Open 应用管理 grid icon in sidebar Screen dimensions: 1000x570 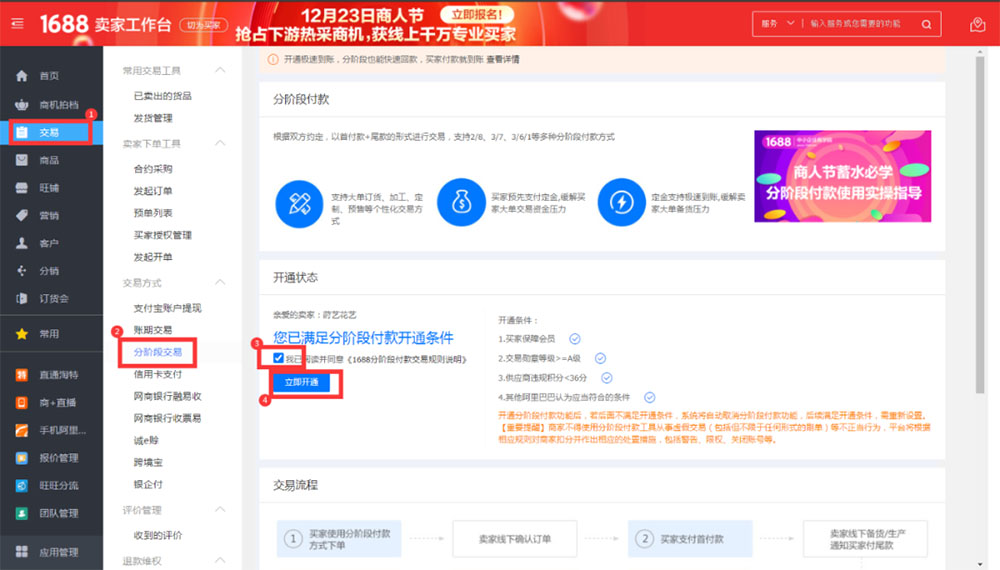click(x=22, y=552)
